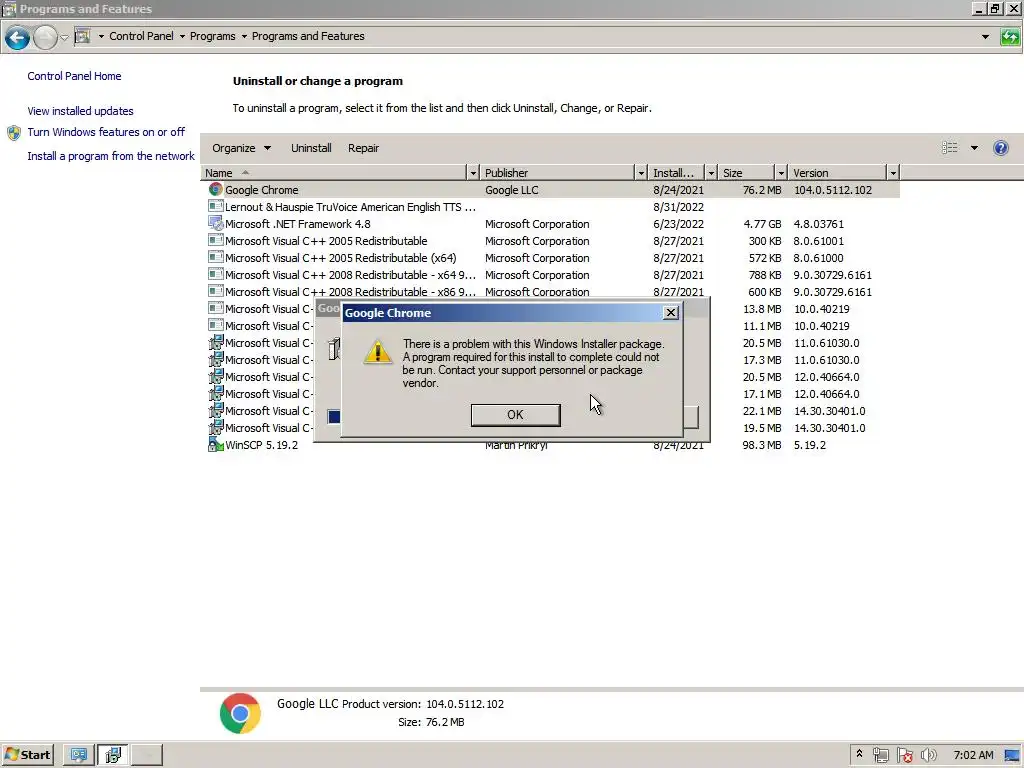
Task: Click version 4.8.03761 cell
Action: click(x=818, y=224)
